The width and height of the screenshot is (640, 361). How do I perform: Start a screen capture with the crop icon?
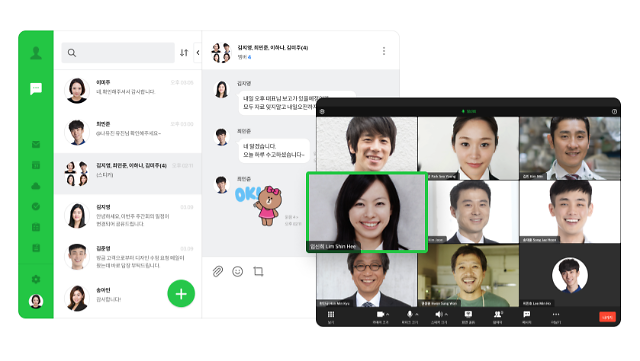(x=258, y=271)
